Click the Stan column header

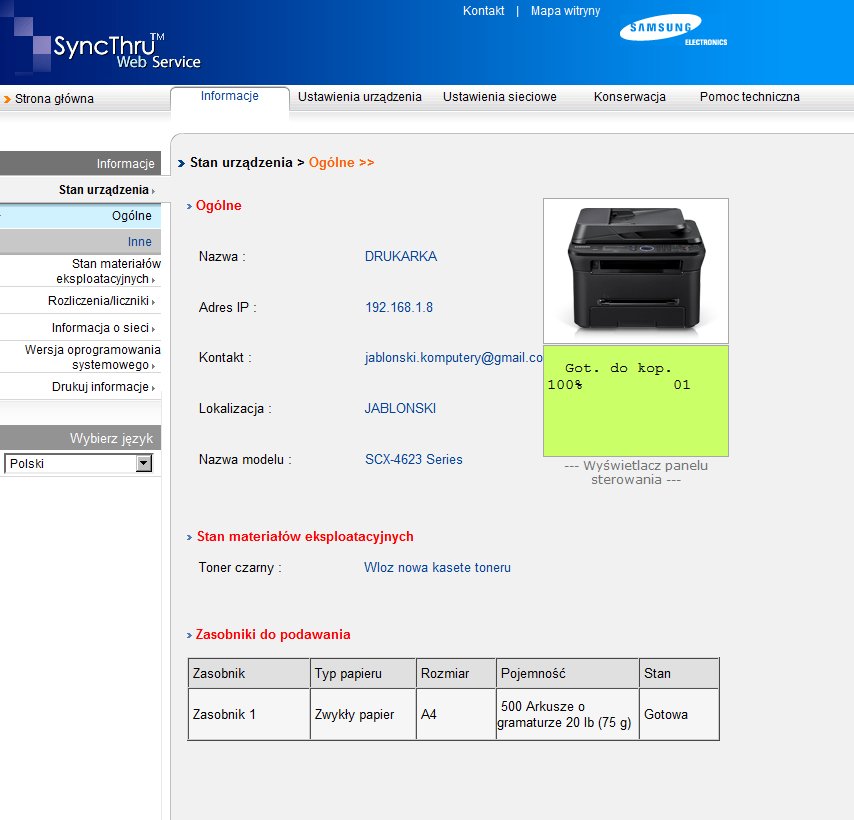pos(679,674)
